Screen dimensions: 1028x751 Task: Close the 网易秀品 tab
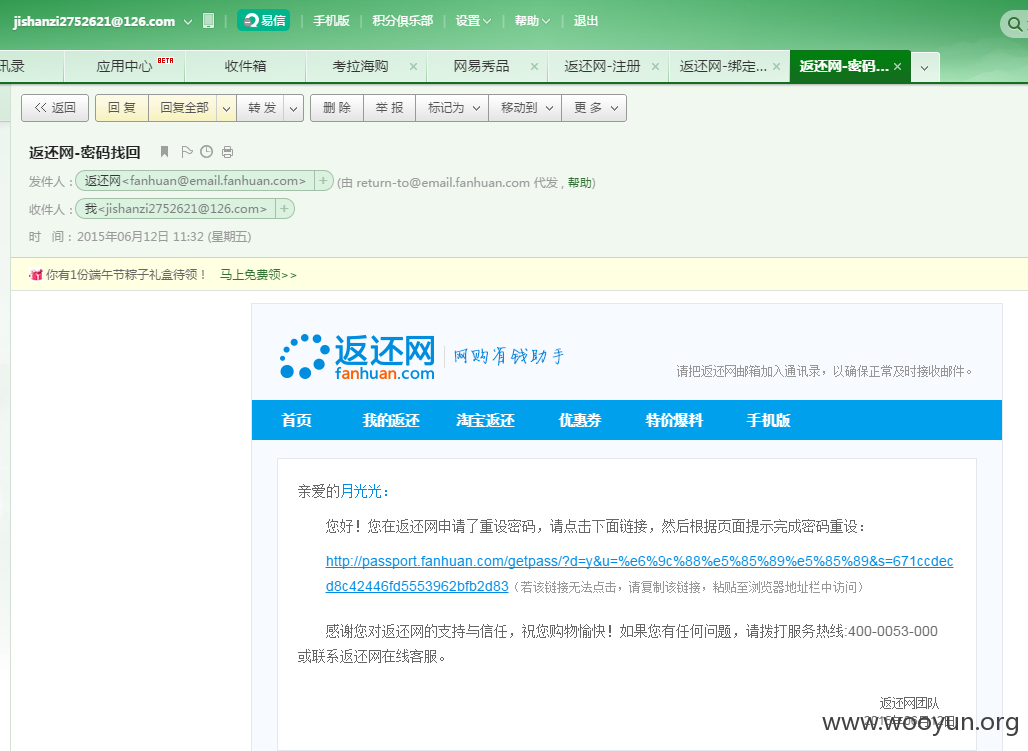(534, 66)
